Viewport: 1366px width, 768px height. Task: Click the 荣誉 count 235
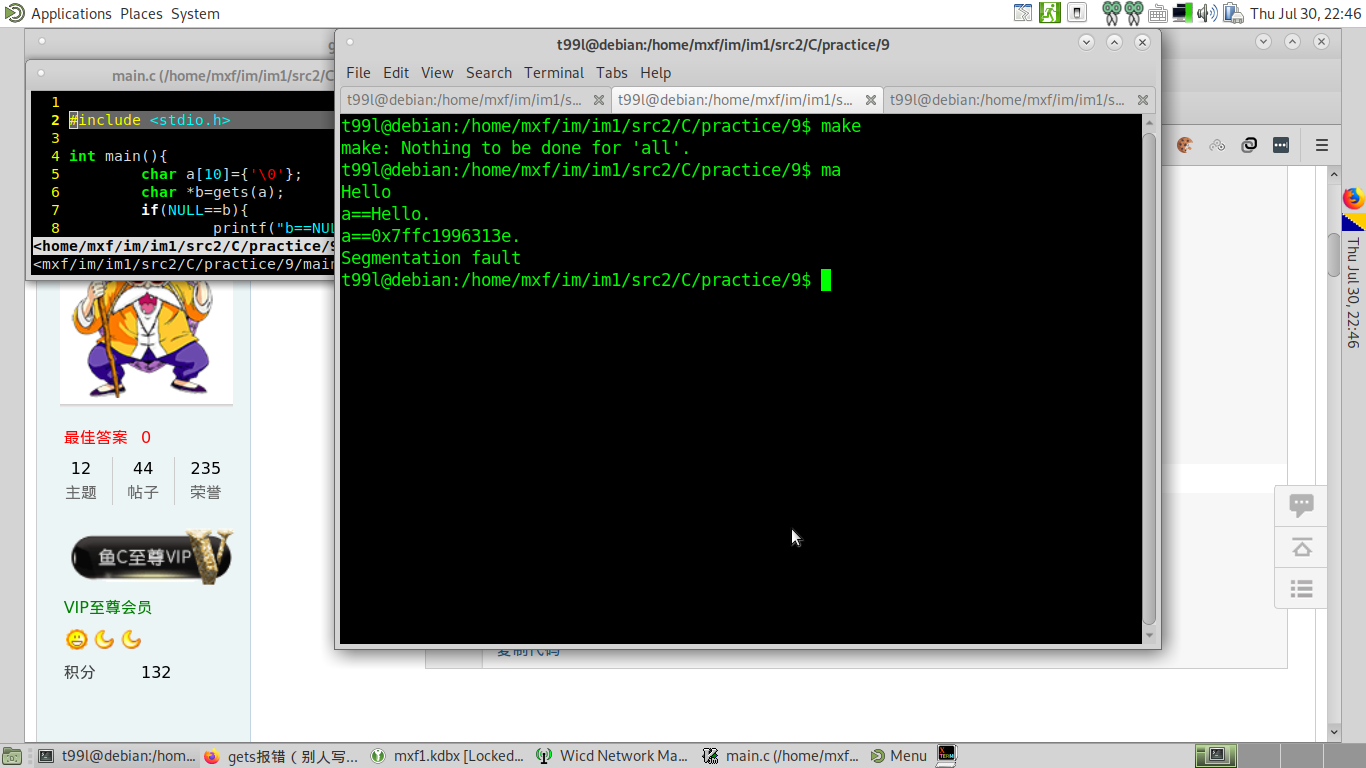tap(206, 468)
